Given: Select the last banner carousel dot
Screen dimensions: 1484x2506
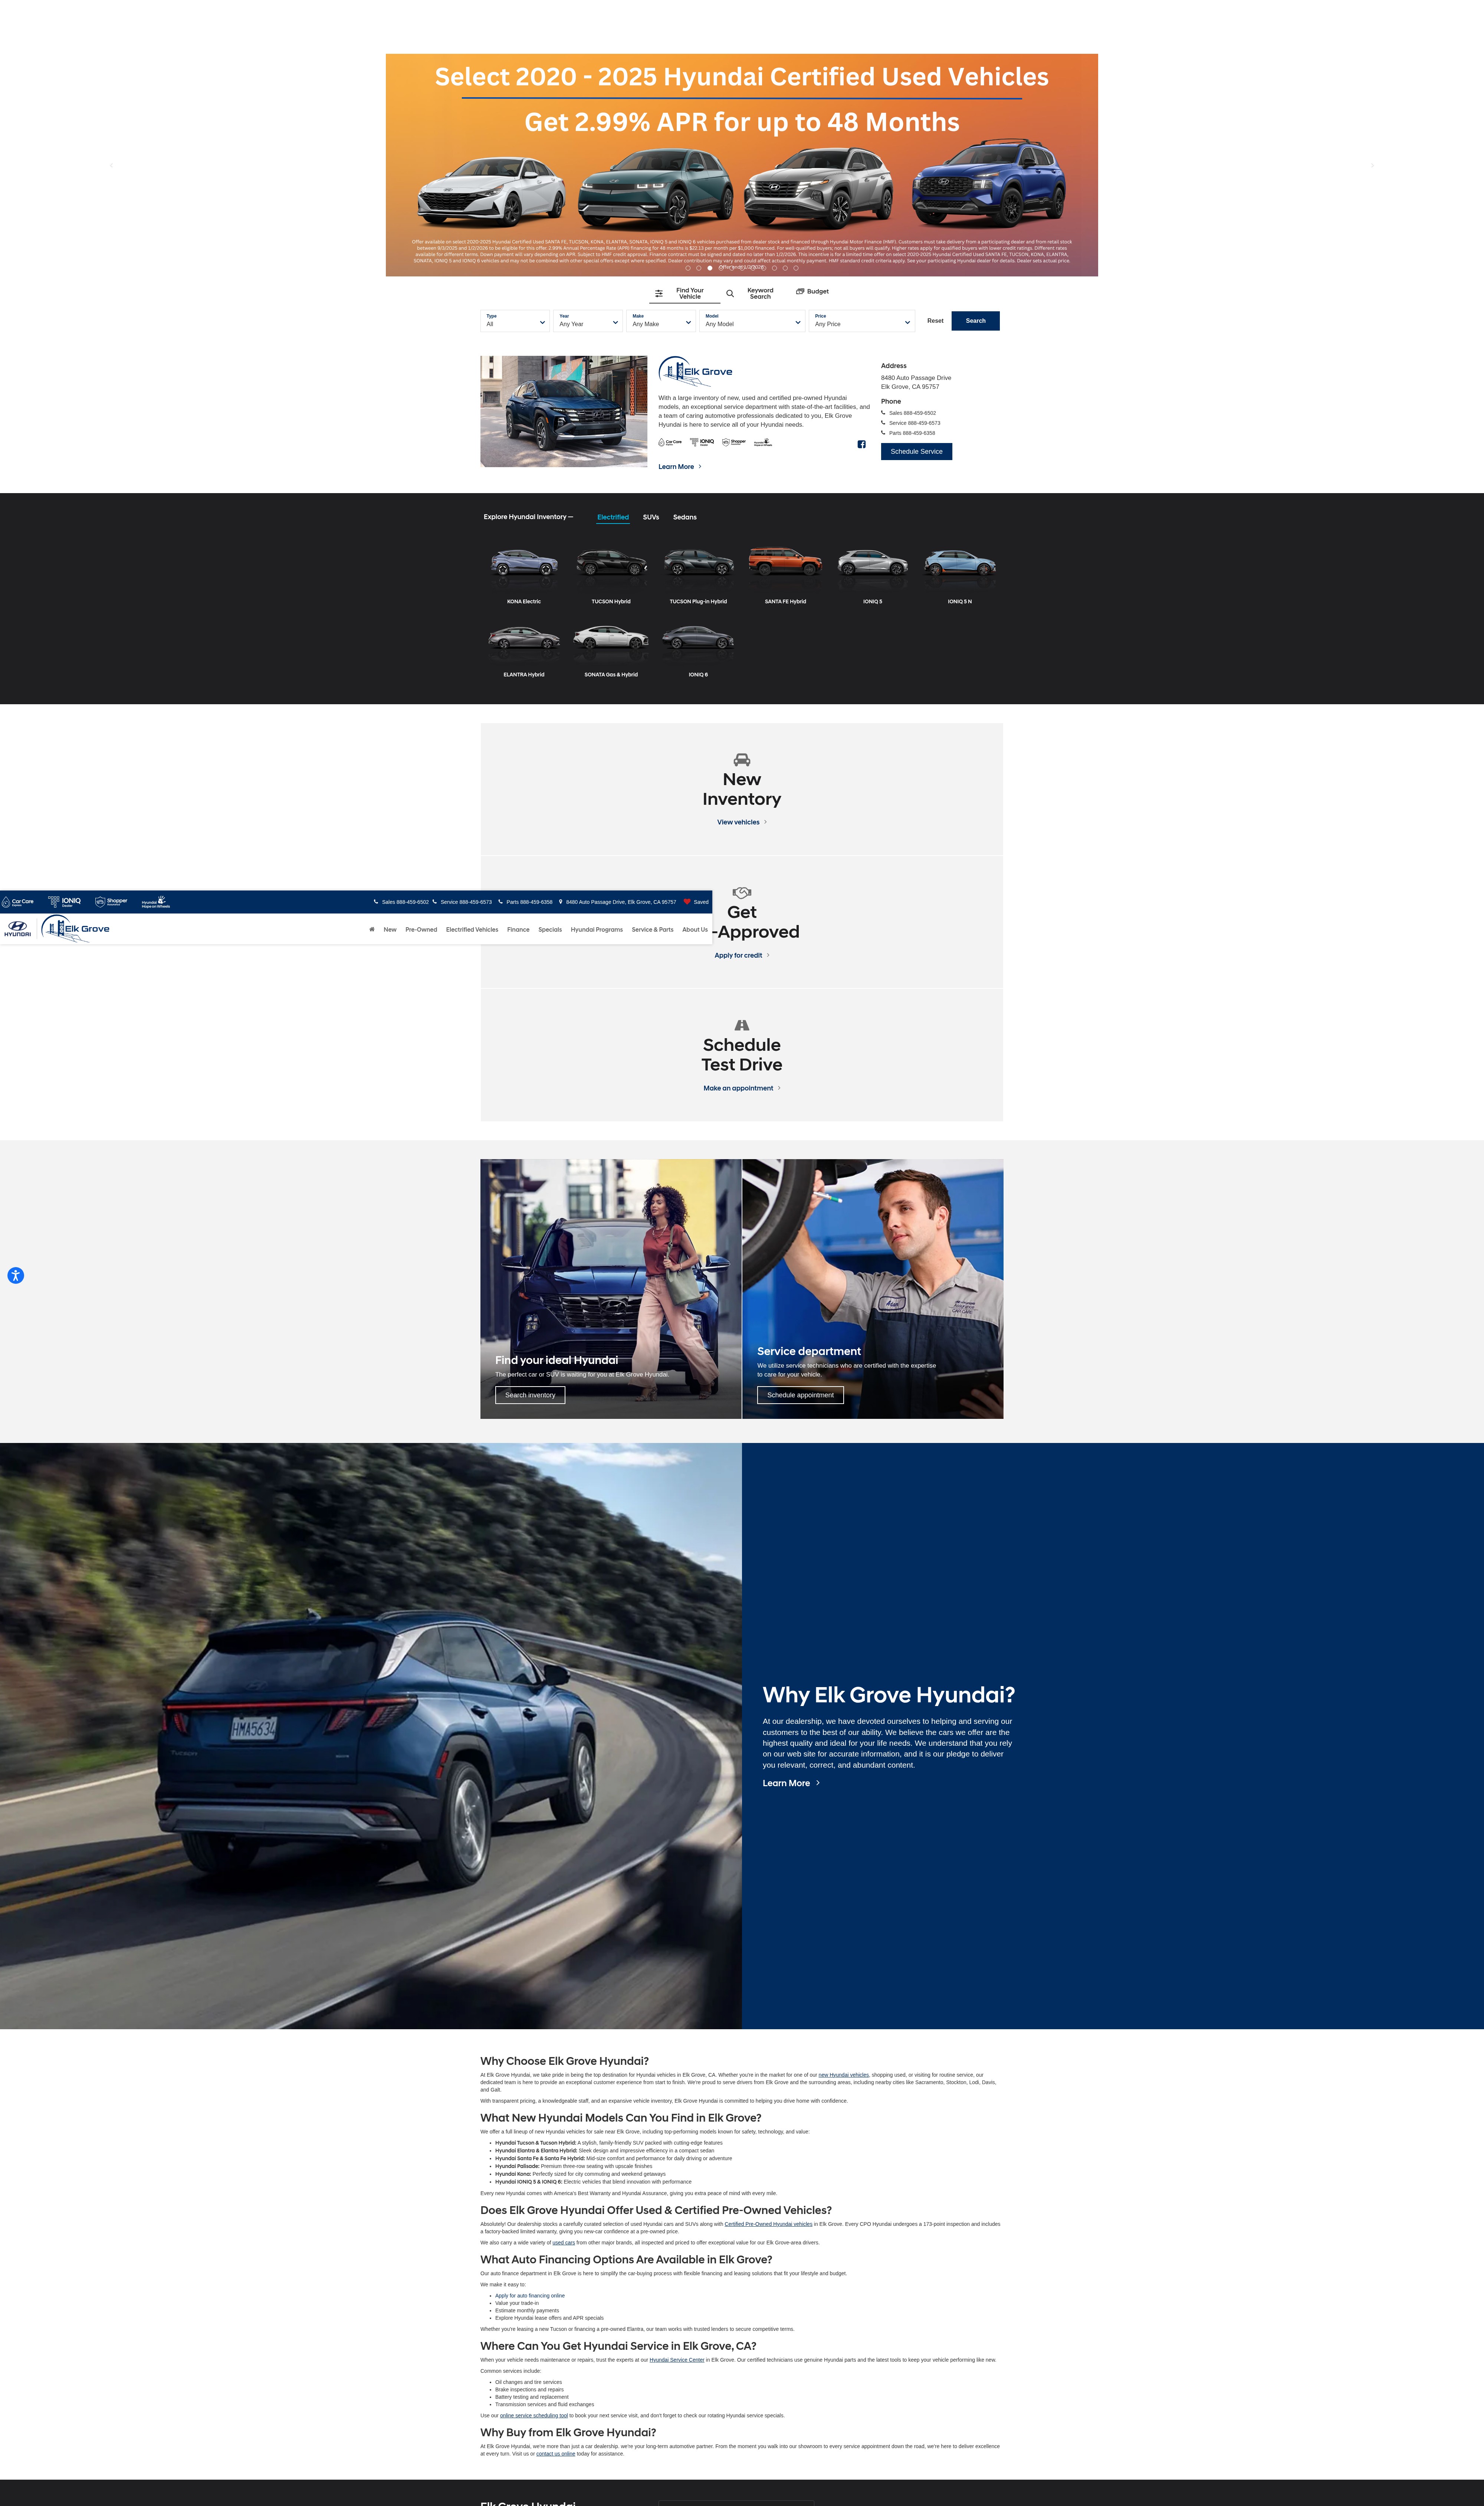Looking at the screenshot, I should pos(796,268).
